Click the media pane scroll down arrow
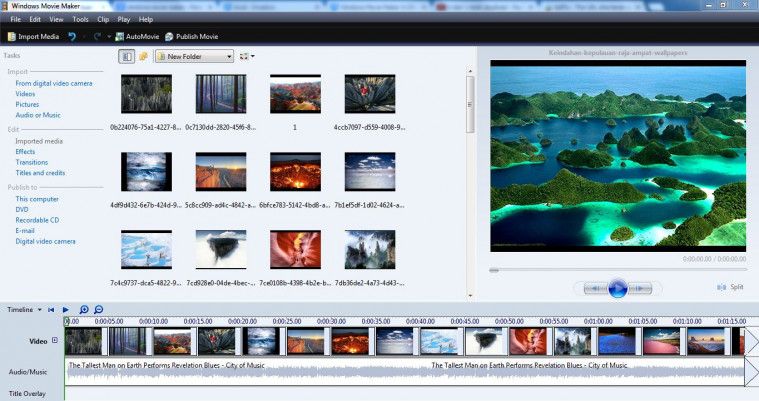The image size is (759, 401). [x=470, y=295]
